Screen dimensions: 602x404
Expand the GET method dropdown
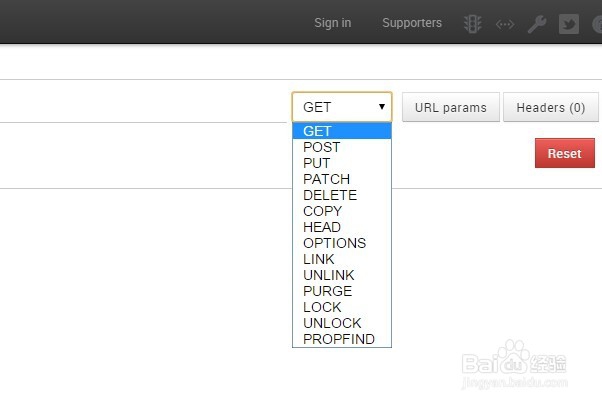(341, 107)
